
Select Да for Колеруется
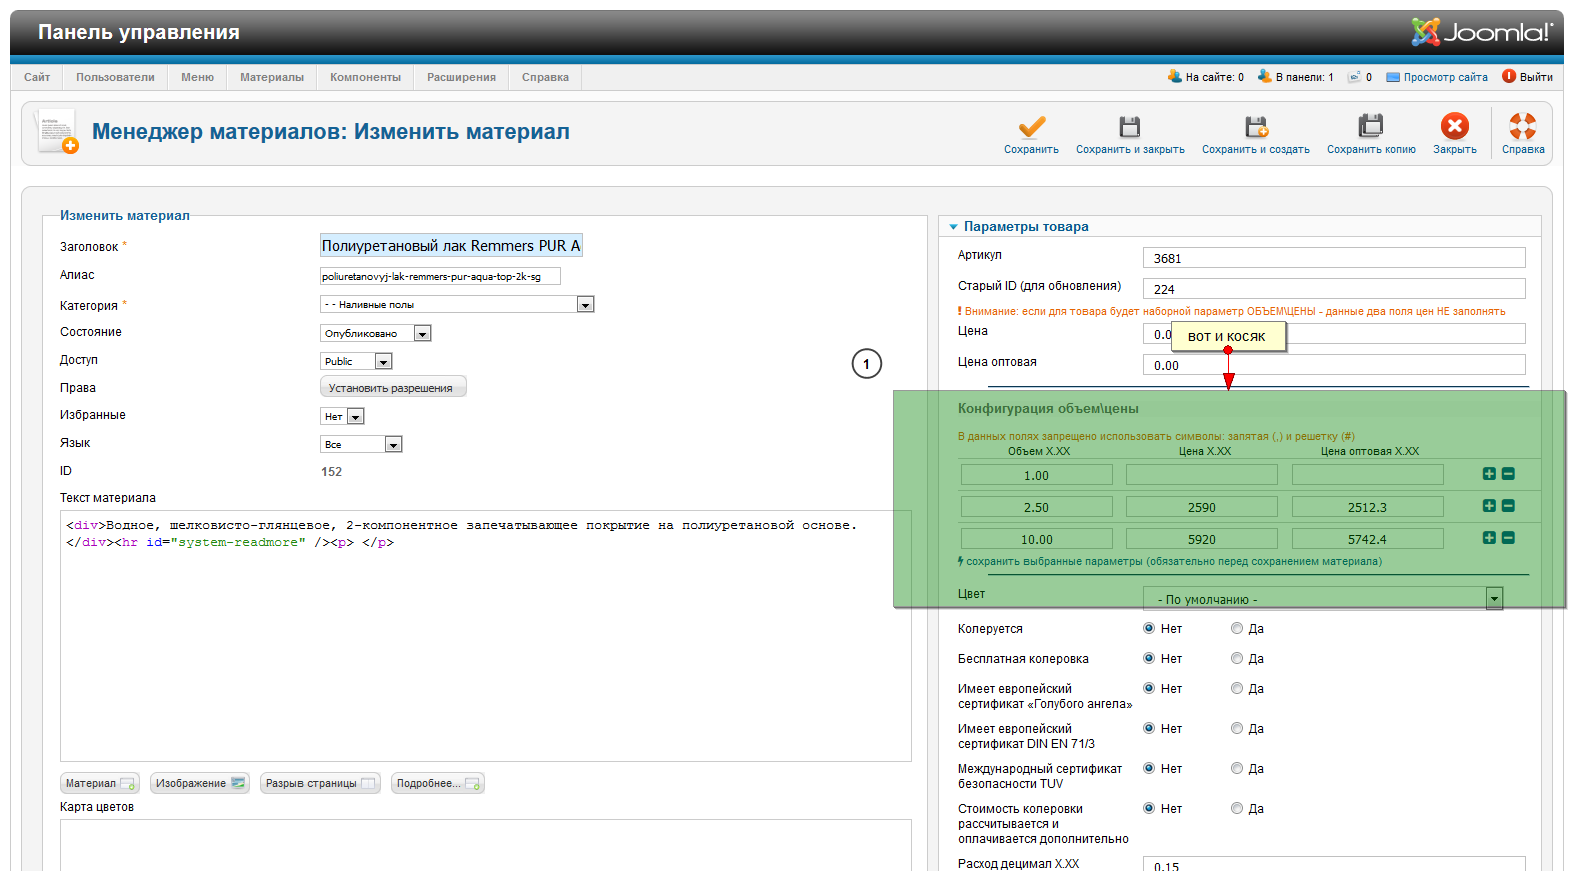click(x=1237, y=629)
